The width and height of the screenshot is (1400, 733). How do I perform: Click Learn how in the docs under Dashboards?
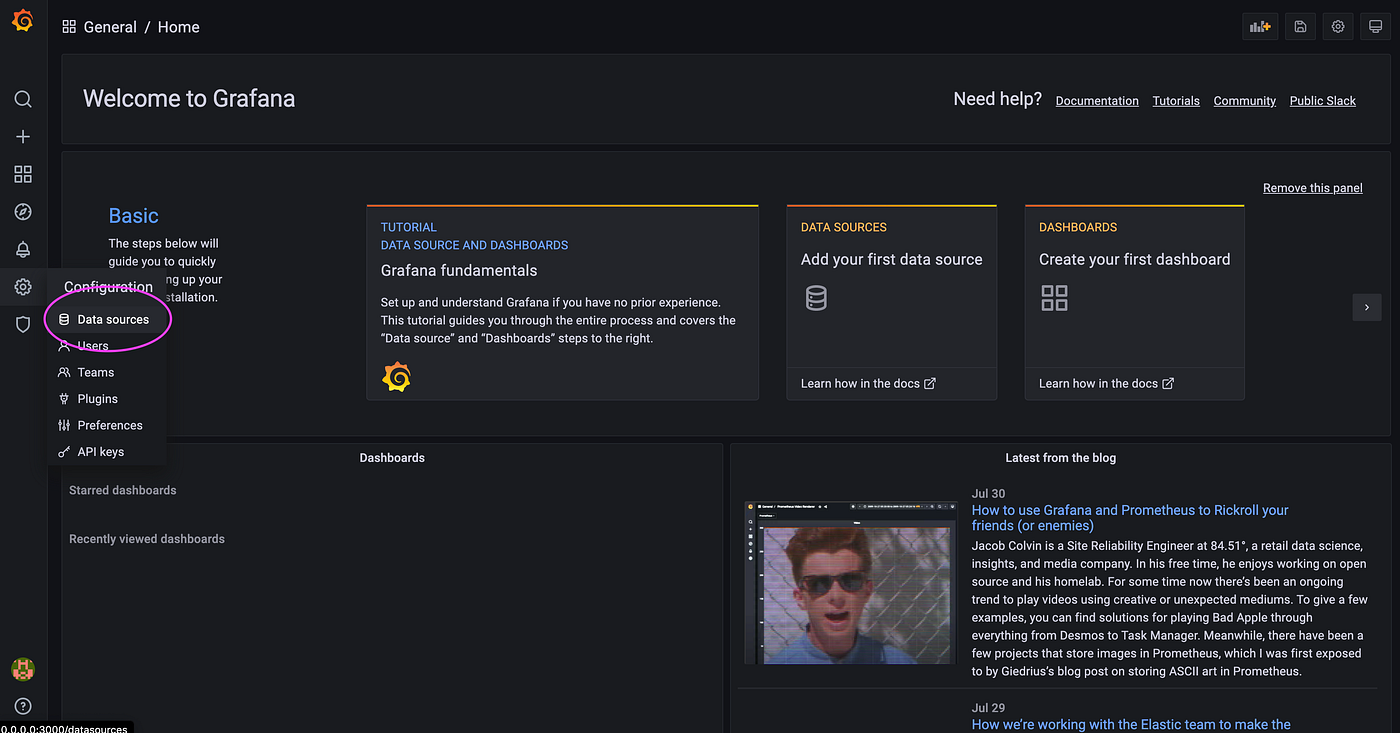pyautogui.click(x=1106, y=383)
